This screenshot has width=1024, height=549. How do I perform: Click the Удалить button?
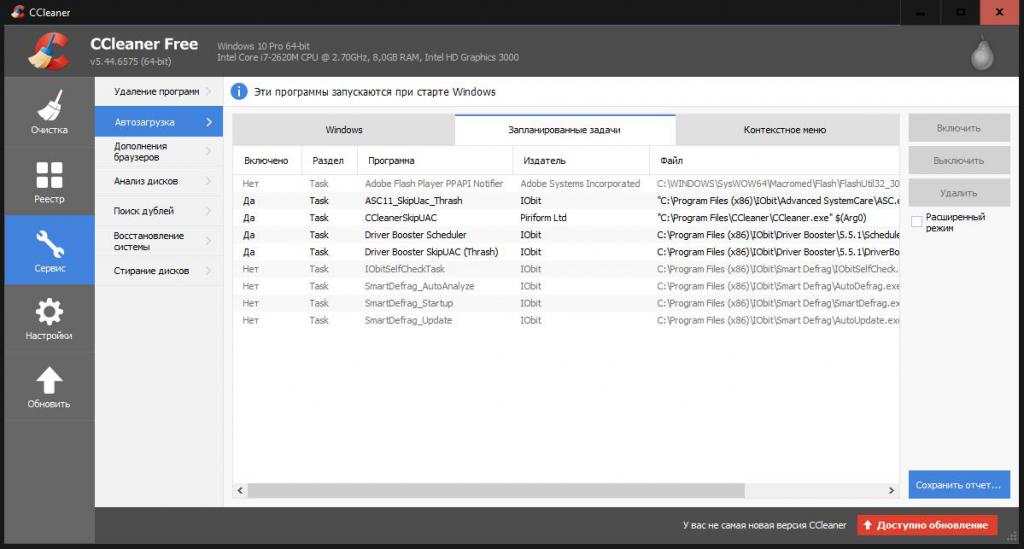(x=959, y=193)
